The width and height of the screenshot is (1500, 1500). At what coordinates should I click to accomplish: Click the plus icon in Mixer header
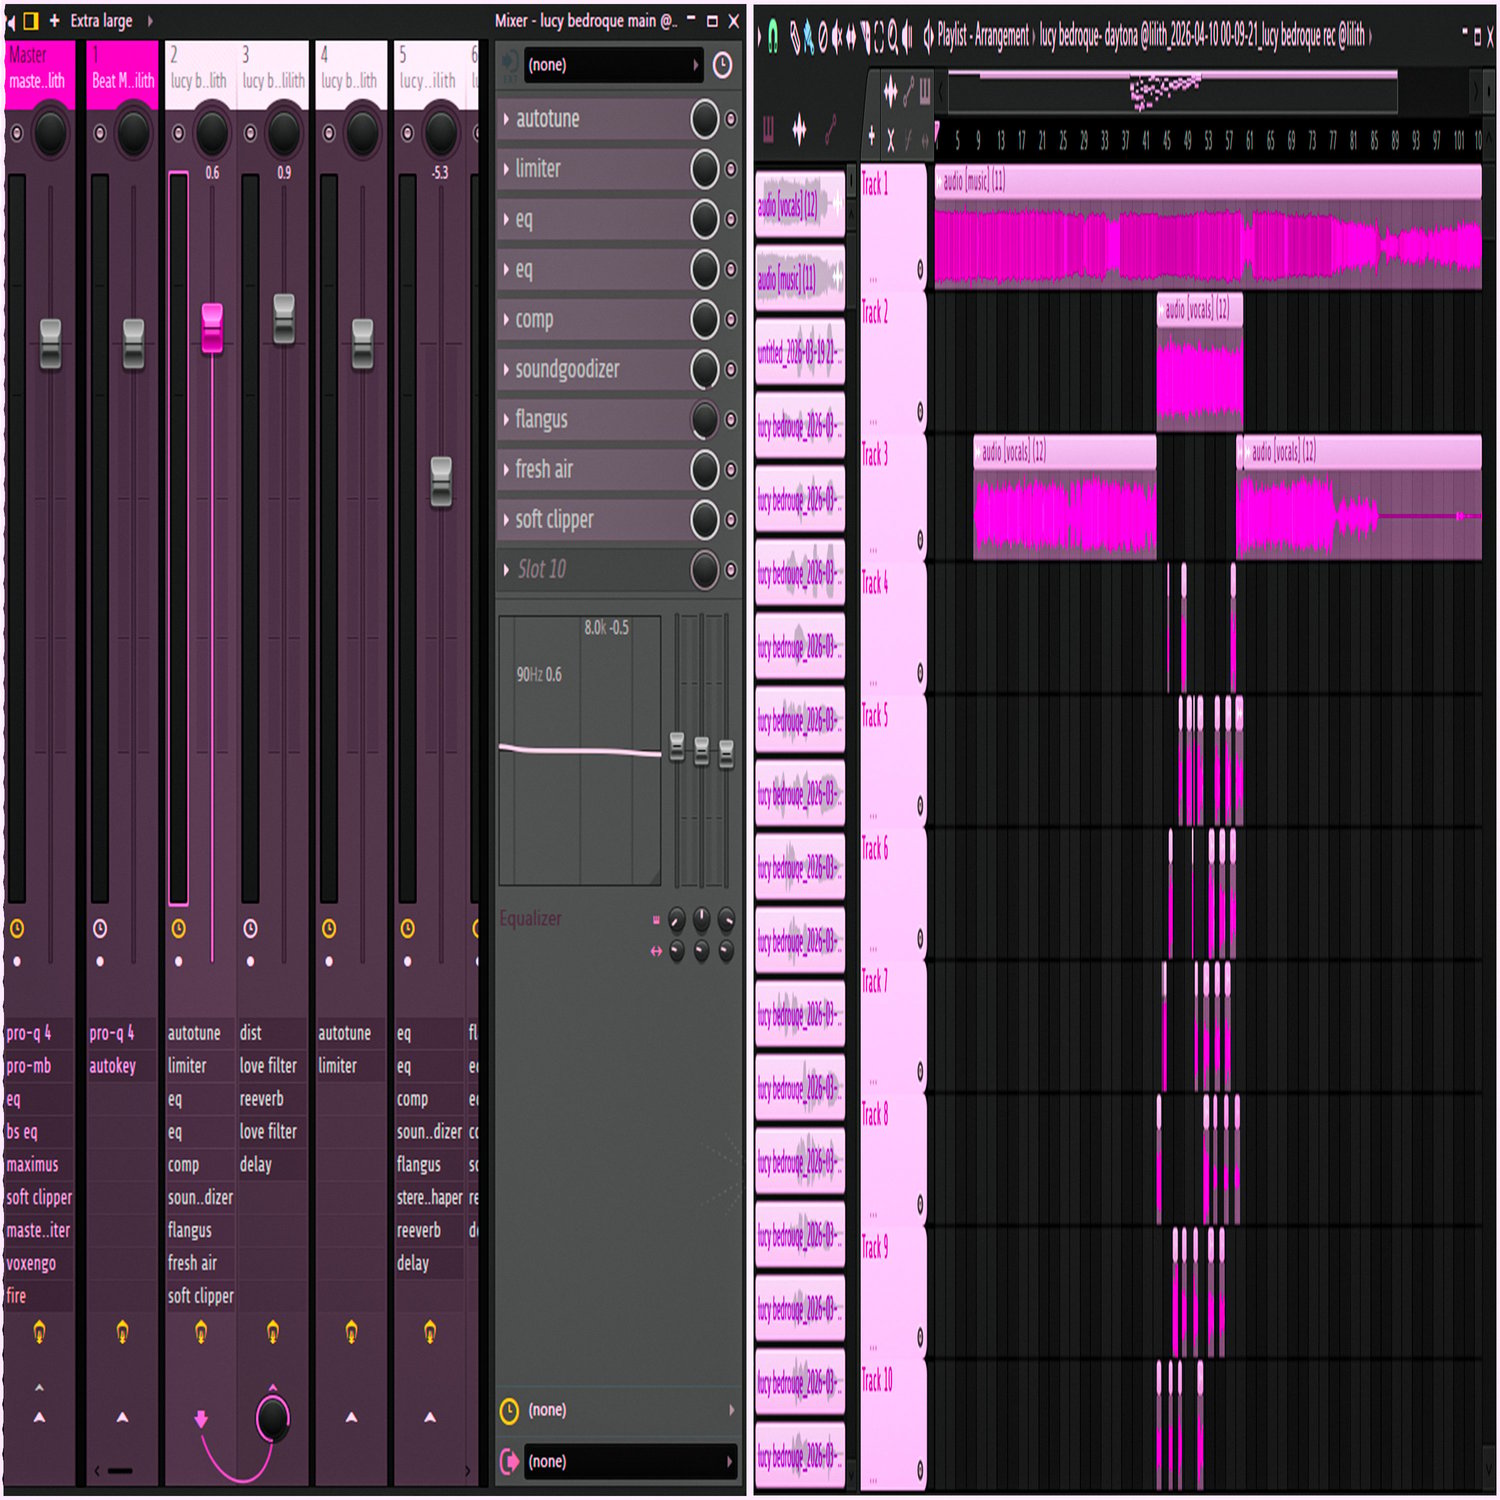(54, 21)
